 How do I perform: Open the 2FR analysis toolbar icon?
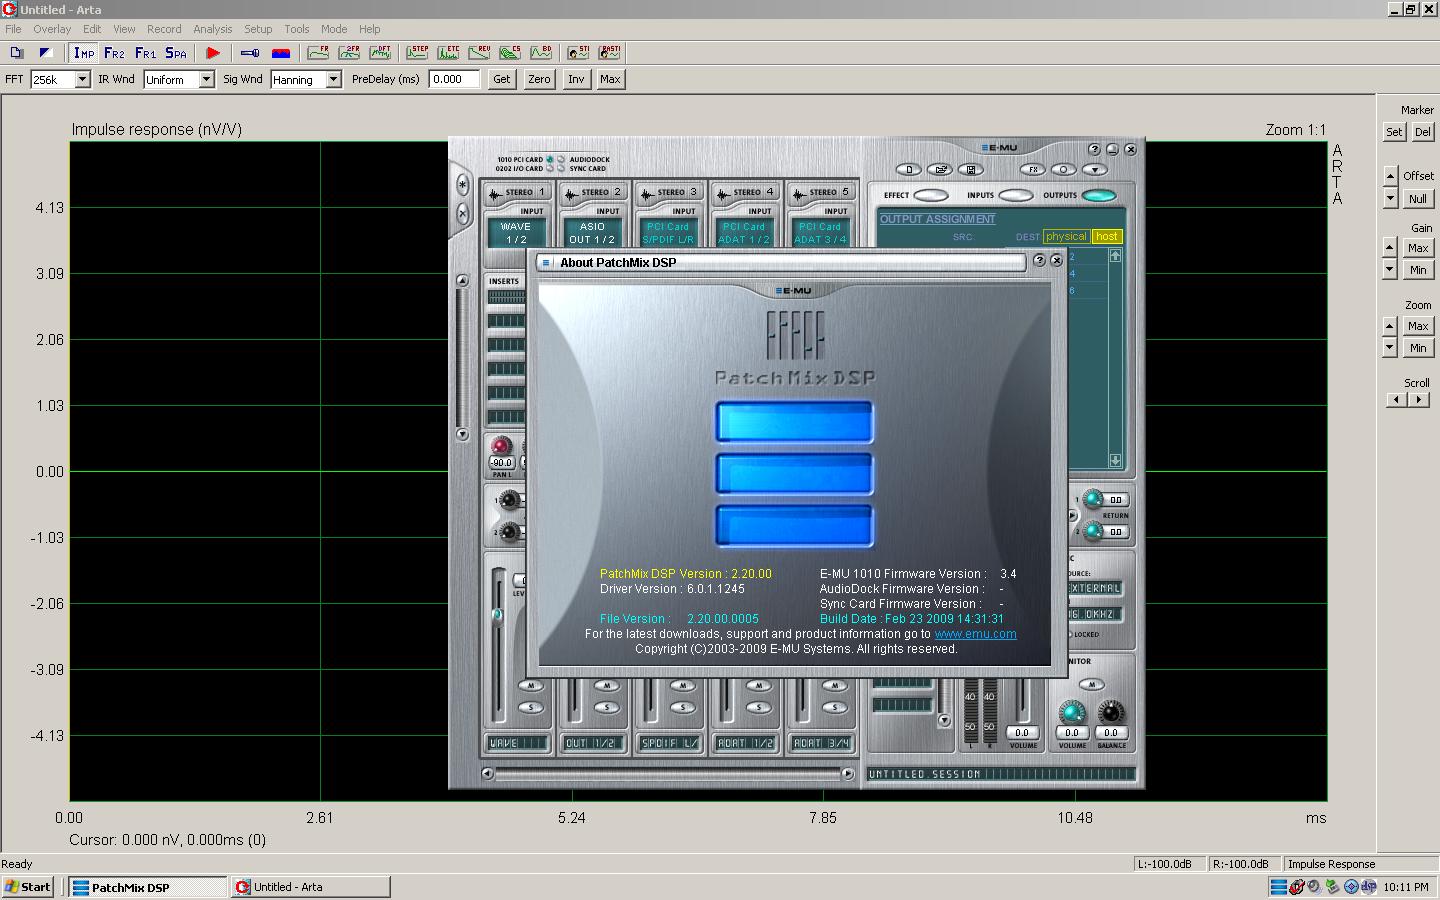click(349, 53)
